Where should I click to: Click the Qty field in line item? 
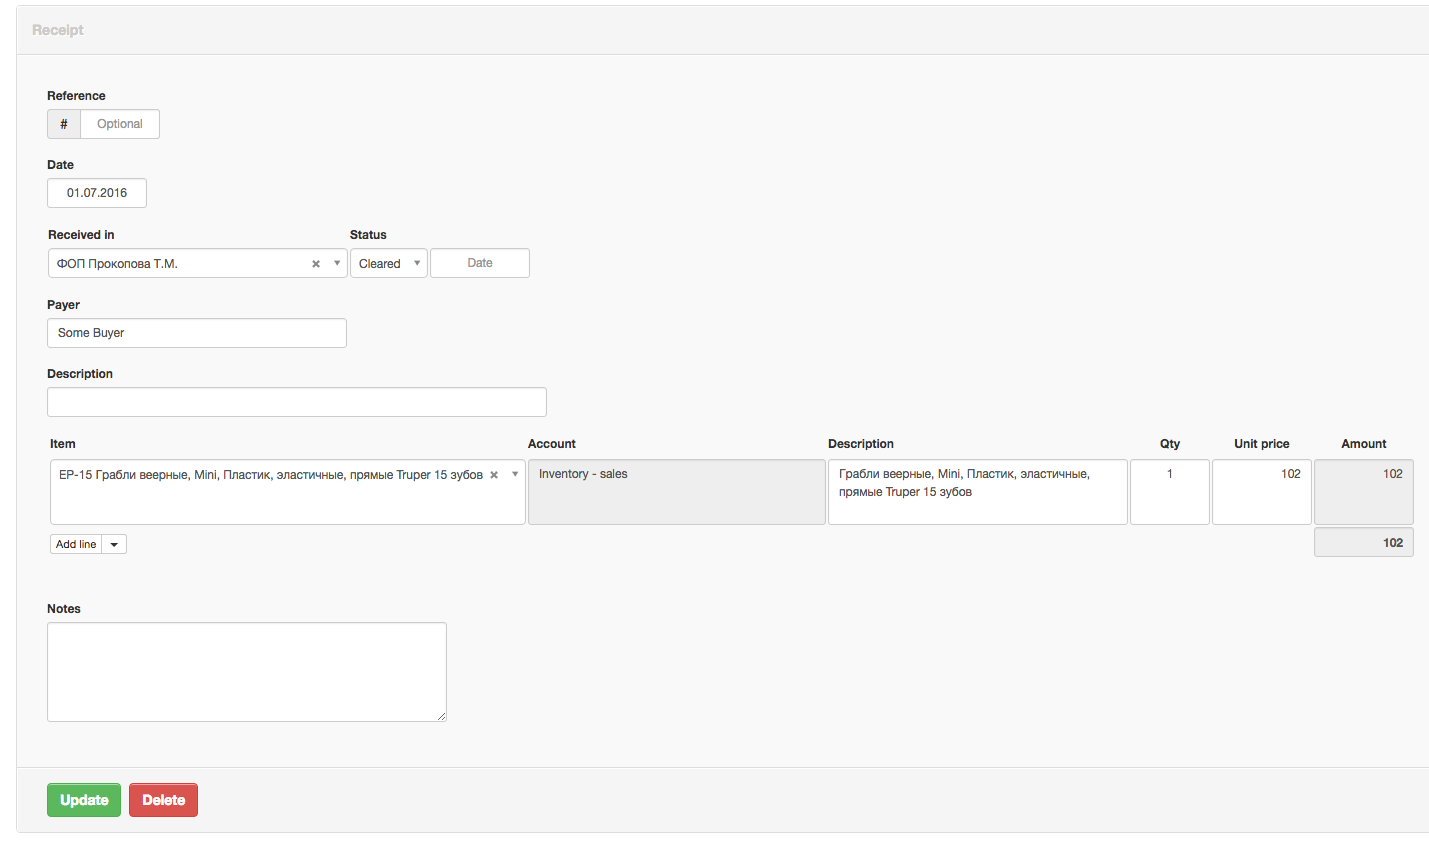(x=1170, y=492)
